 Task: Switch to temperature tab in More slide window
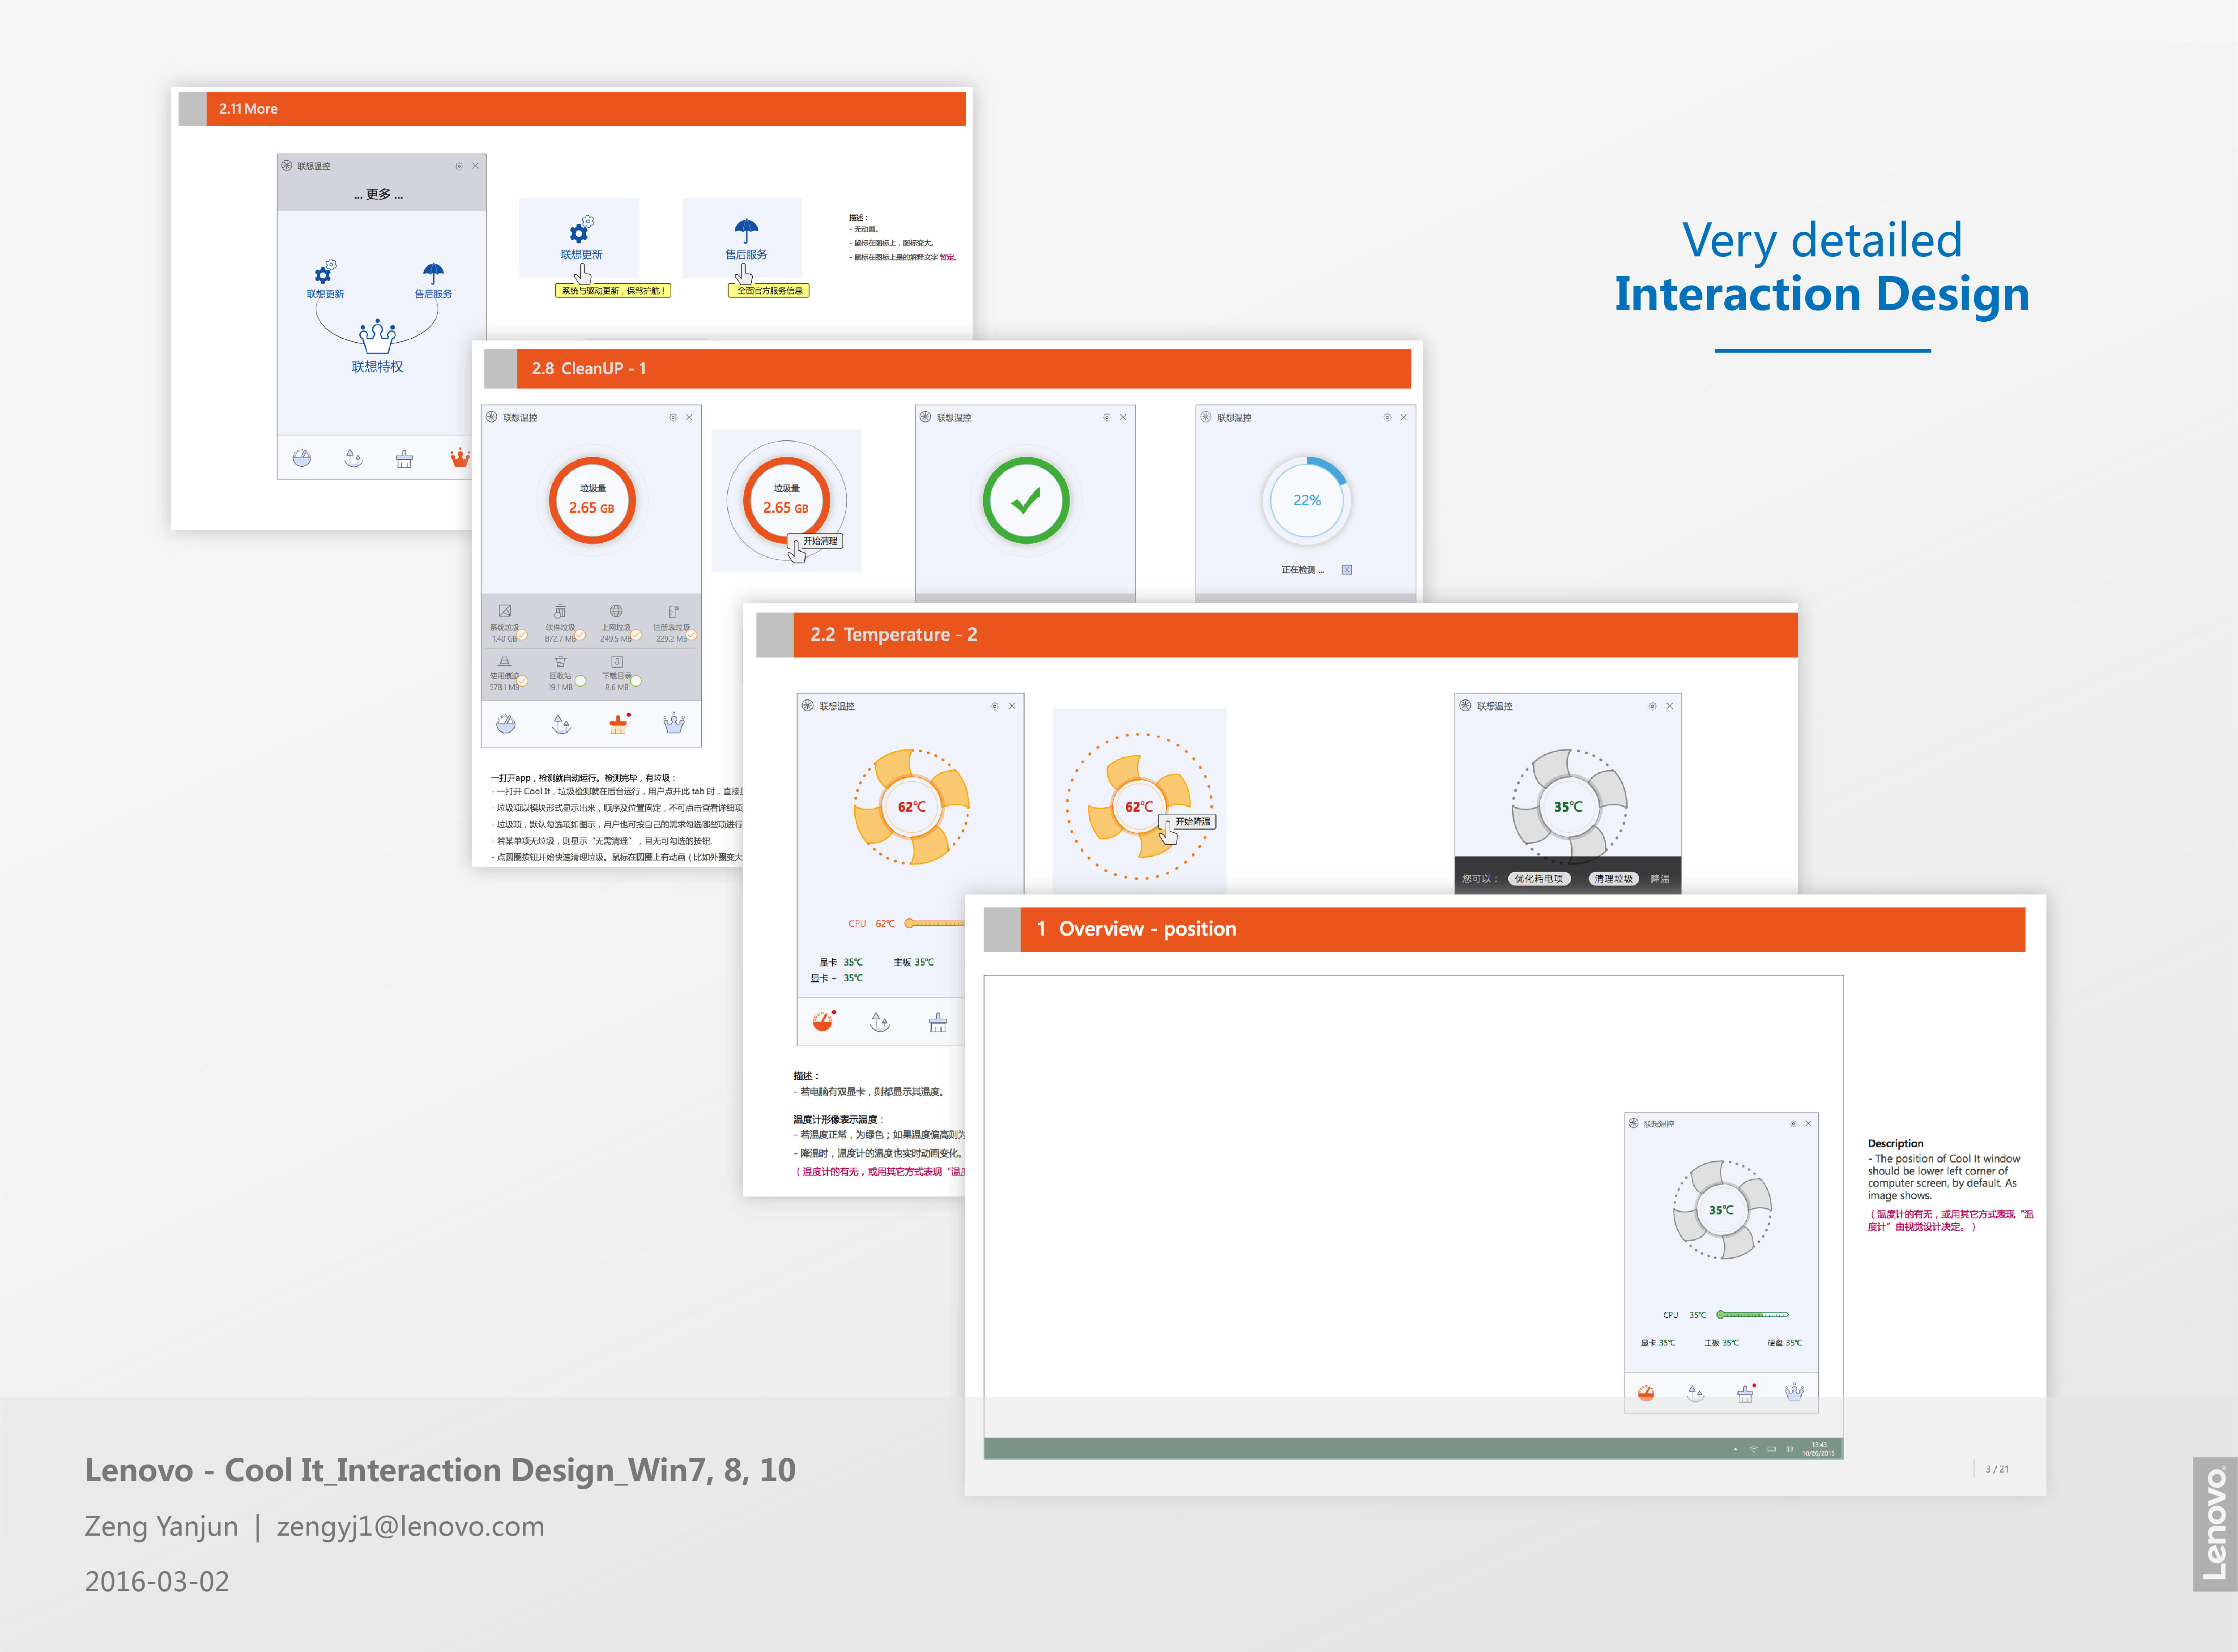point(302,458)
